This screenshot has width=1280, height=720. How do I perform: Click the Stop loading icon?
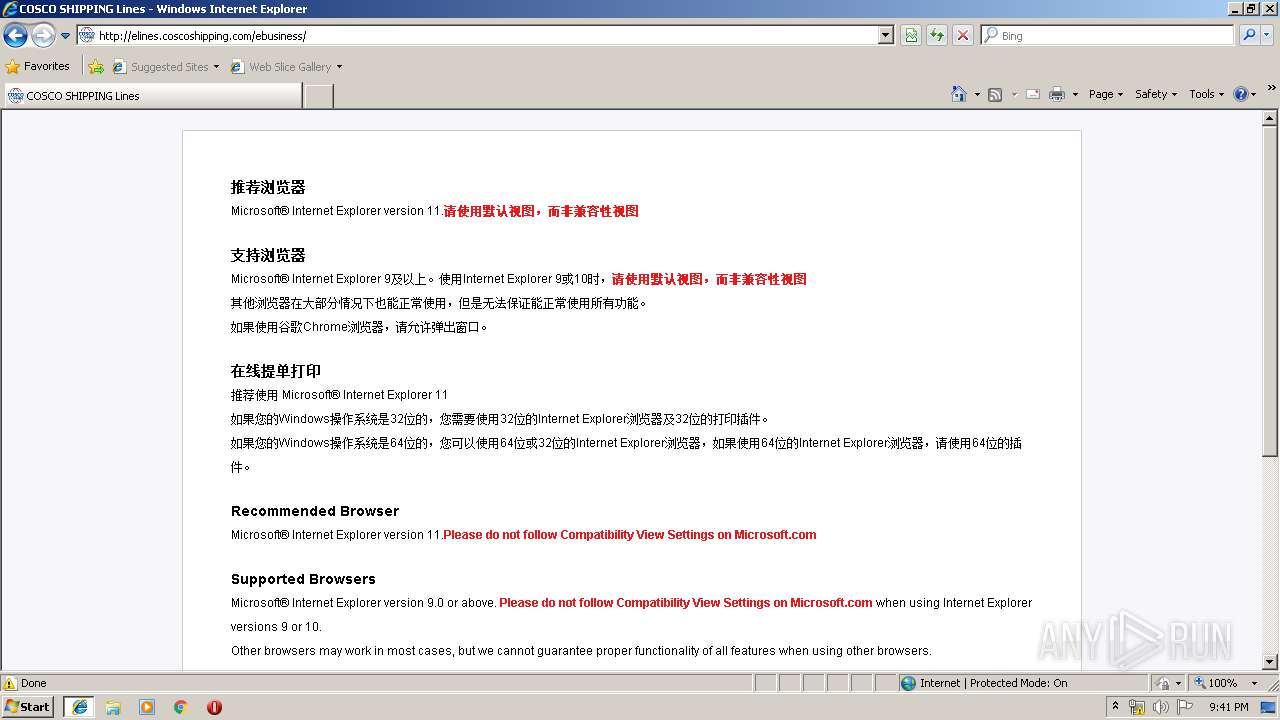coord(963,36)
